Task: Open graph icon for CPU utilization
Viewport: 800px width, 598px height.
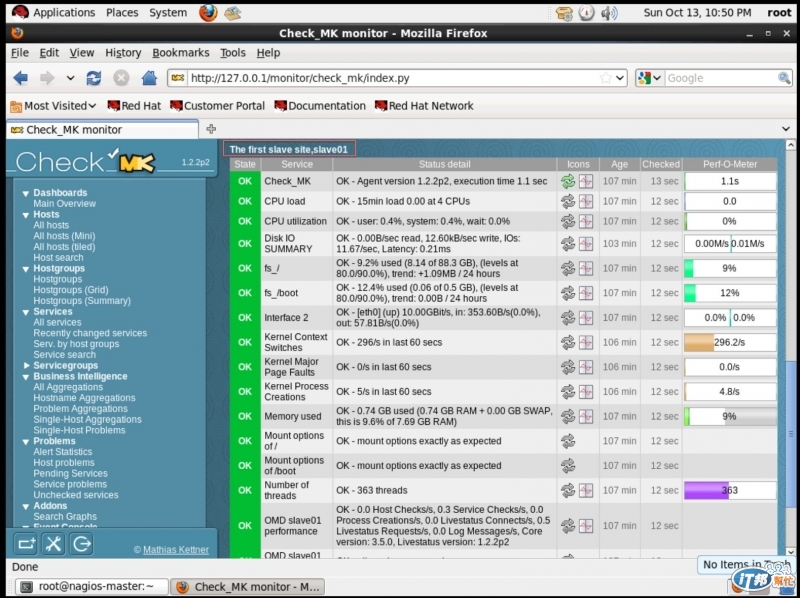Action: click(586, 221)
